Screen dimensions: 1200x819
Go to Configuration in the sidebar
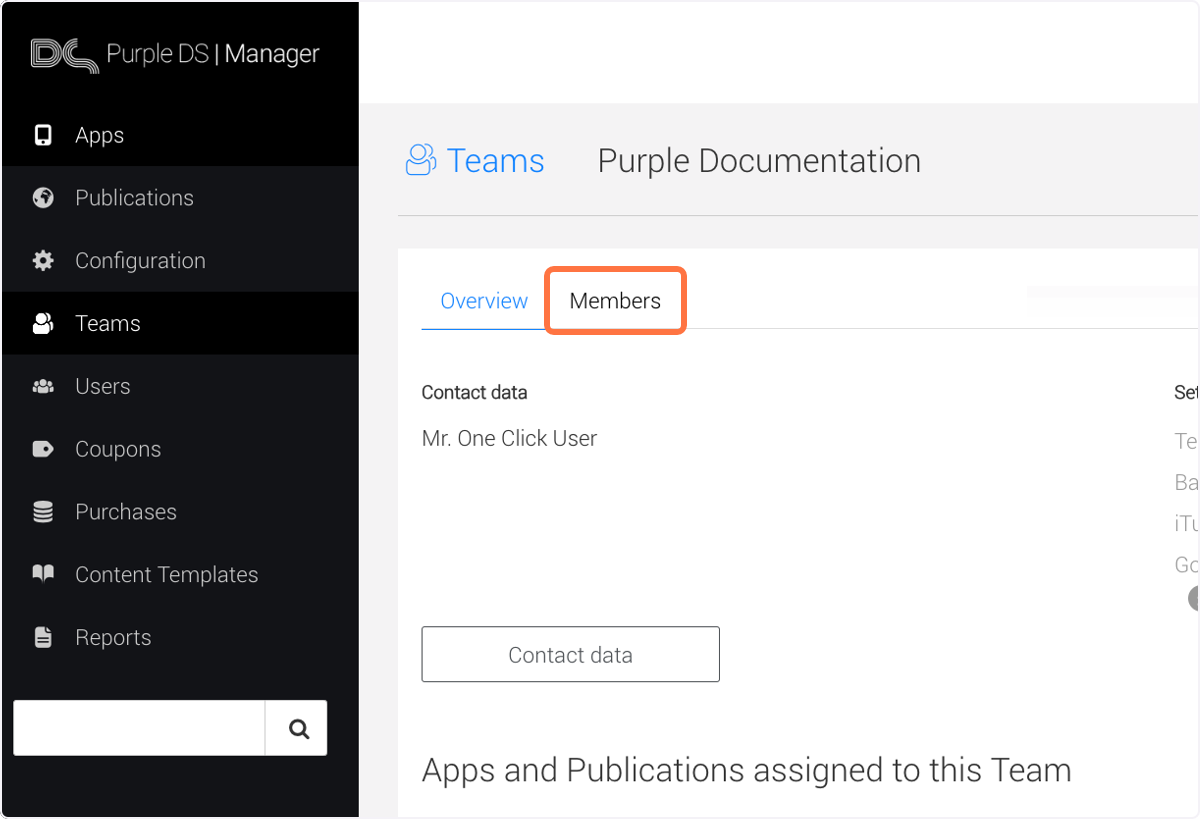pos(180,261)
